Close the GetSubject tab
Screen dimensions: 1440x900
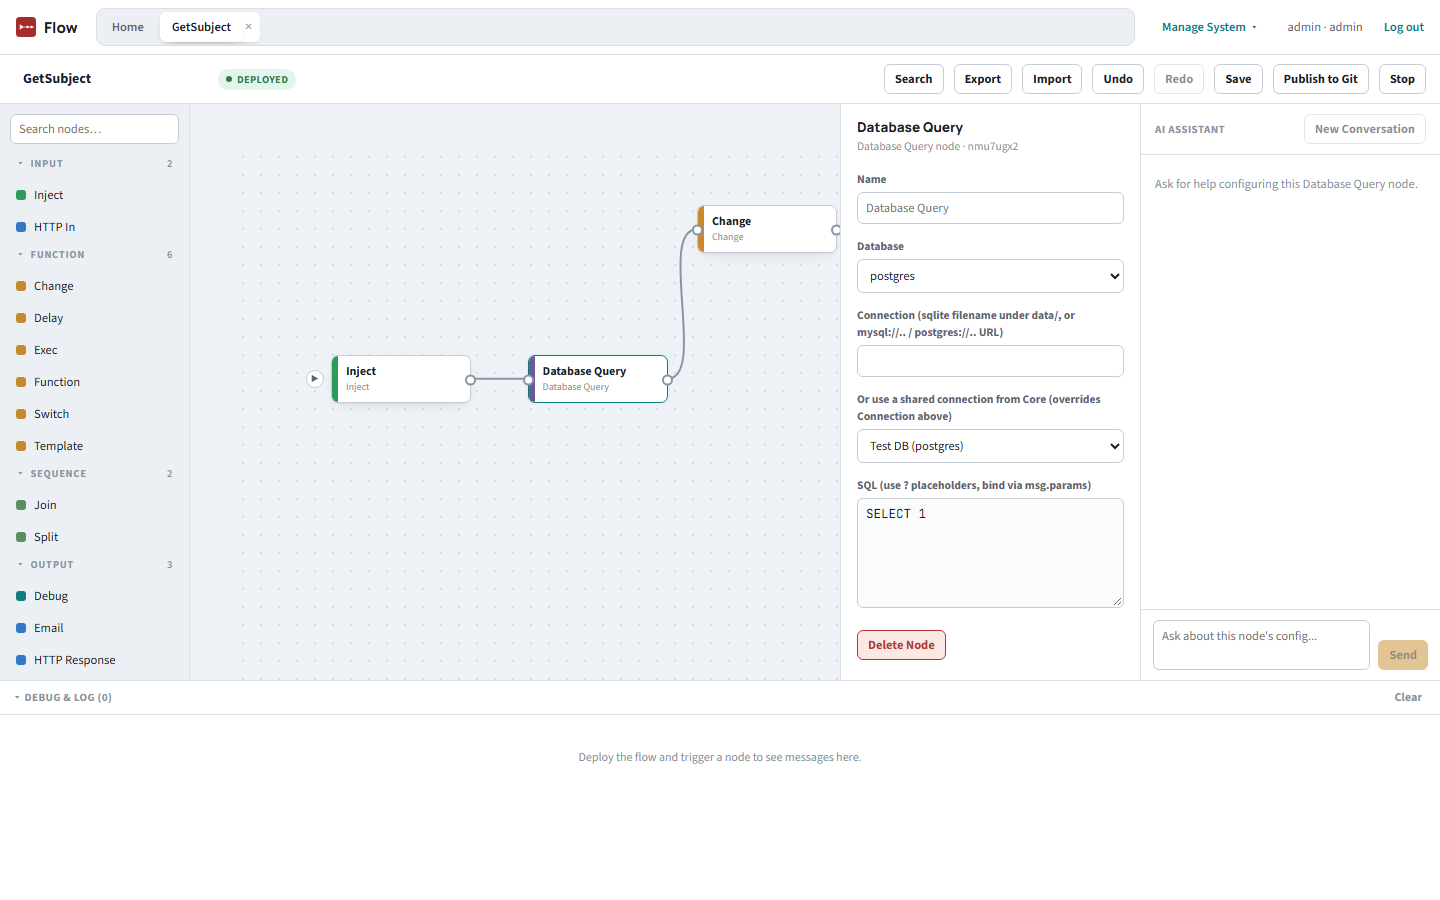[x=248, y=27]
